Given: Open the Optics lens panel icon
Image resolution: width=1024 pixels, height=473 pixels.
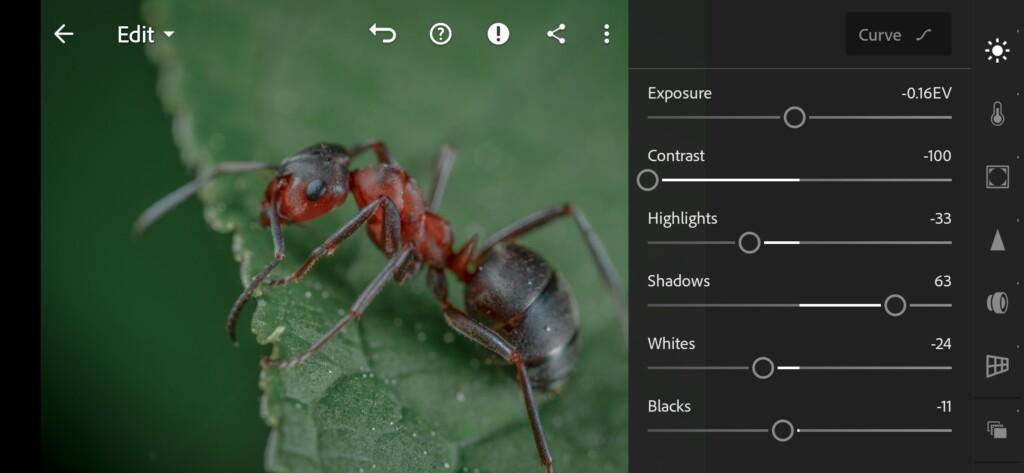Looking at the screenshot, I should 997,302.
